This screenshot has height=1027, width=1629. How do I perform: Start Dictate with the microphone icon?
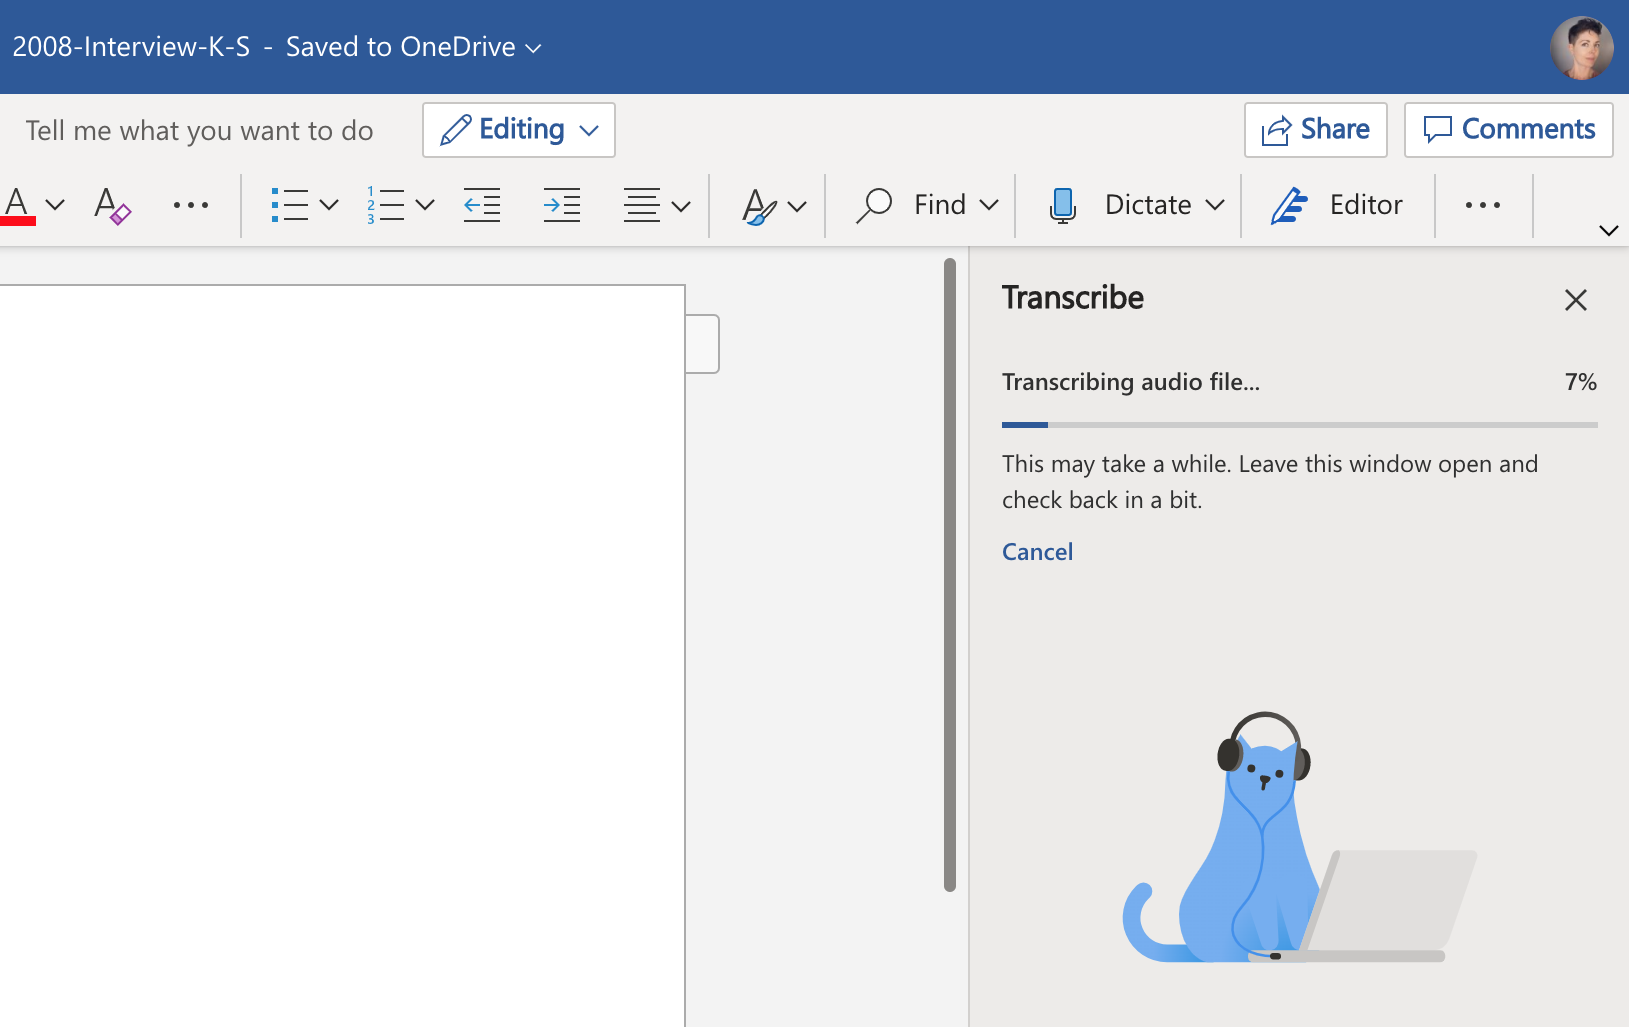[x=1062, y=205]
